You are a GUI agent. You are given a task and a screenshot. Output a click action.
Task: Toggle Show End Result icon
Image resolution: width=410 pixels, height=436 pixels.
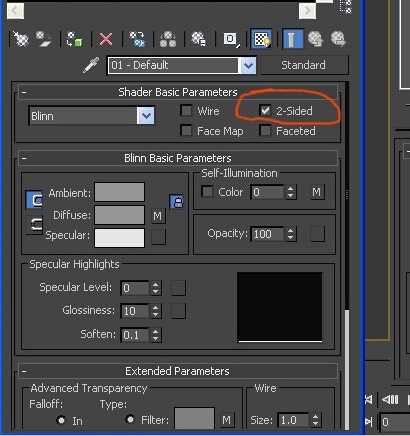coord(293,39)
